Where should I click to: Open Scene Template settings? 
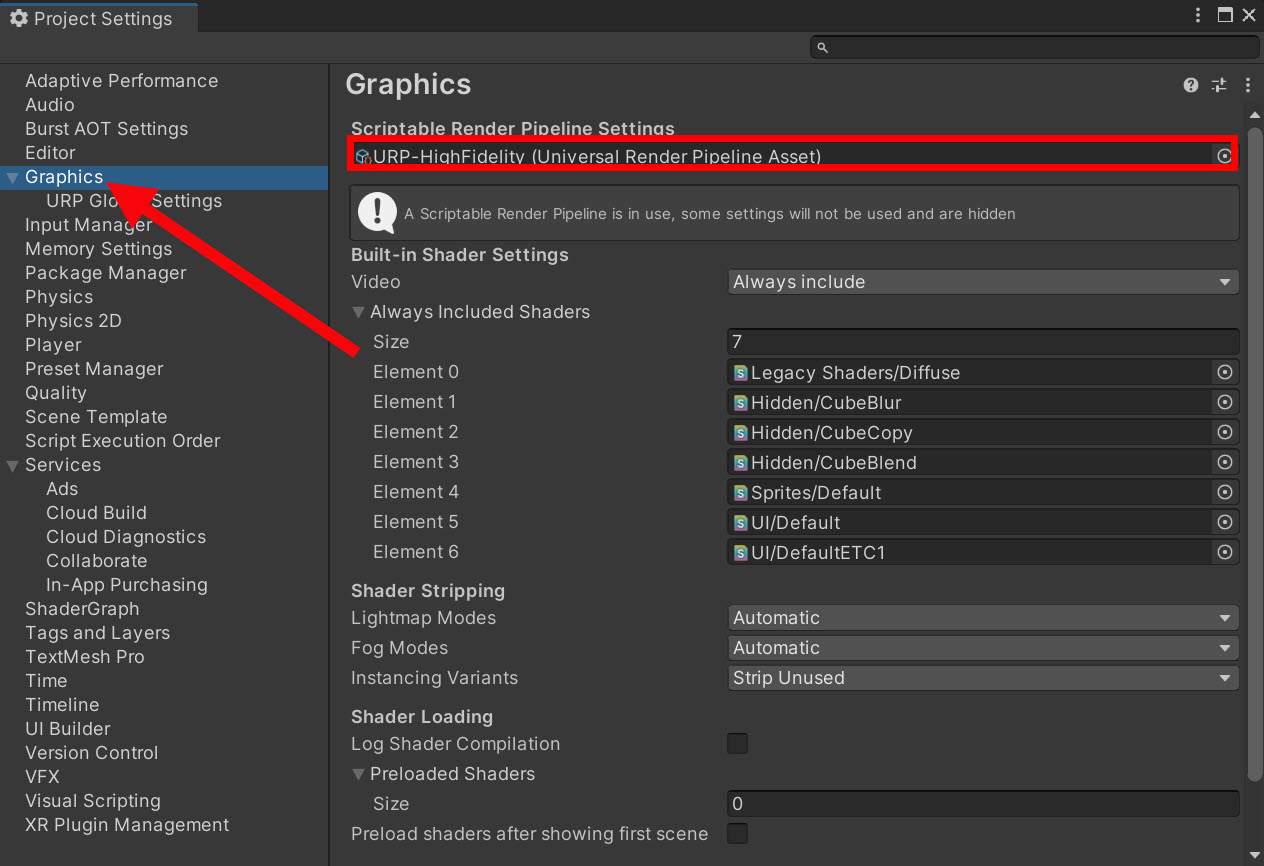(96, 417)
